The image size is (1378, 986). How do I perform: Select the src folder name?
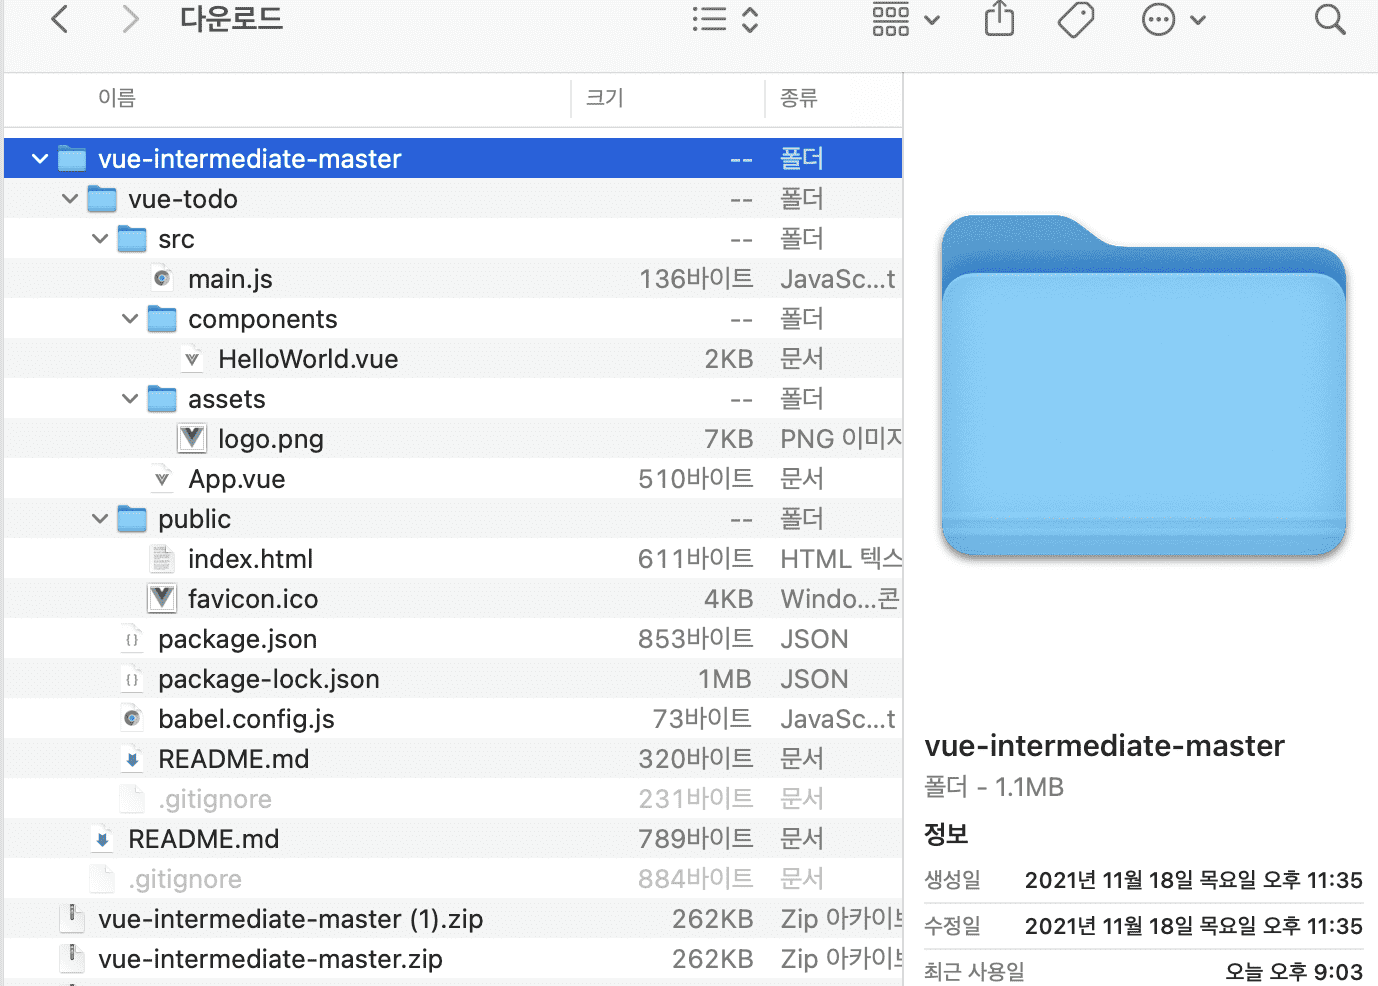point(176,239)
